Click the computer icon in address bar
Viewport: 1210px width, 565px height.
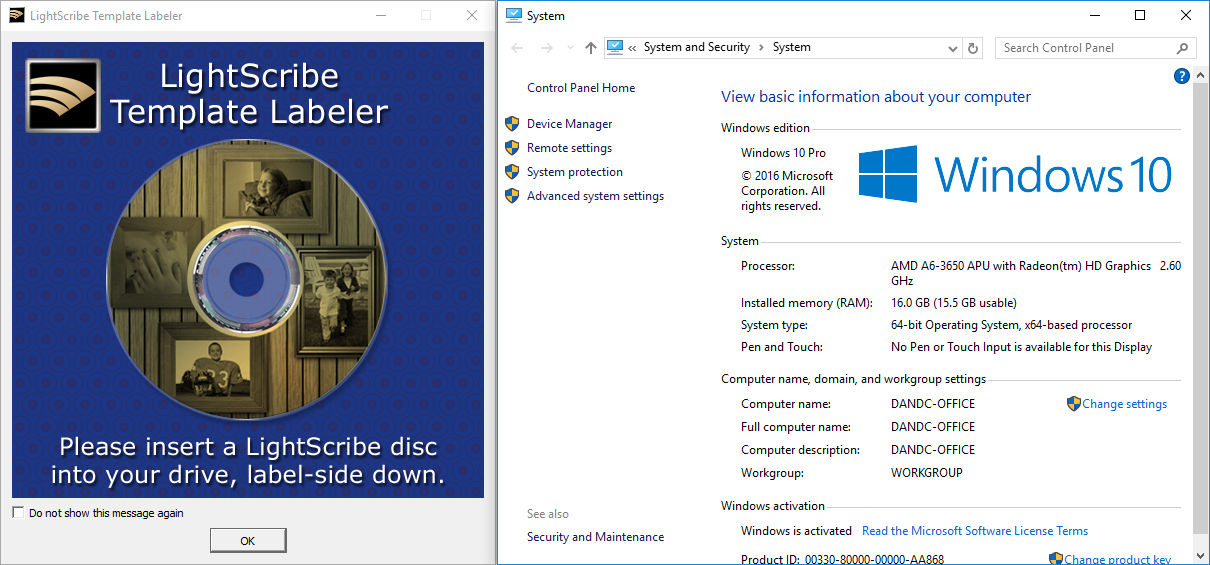click(x=615, y=47)
